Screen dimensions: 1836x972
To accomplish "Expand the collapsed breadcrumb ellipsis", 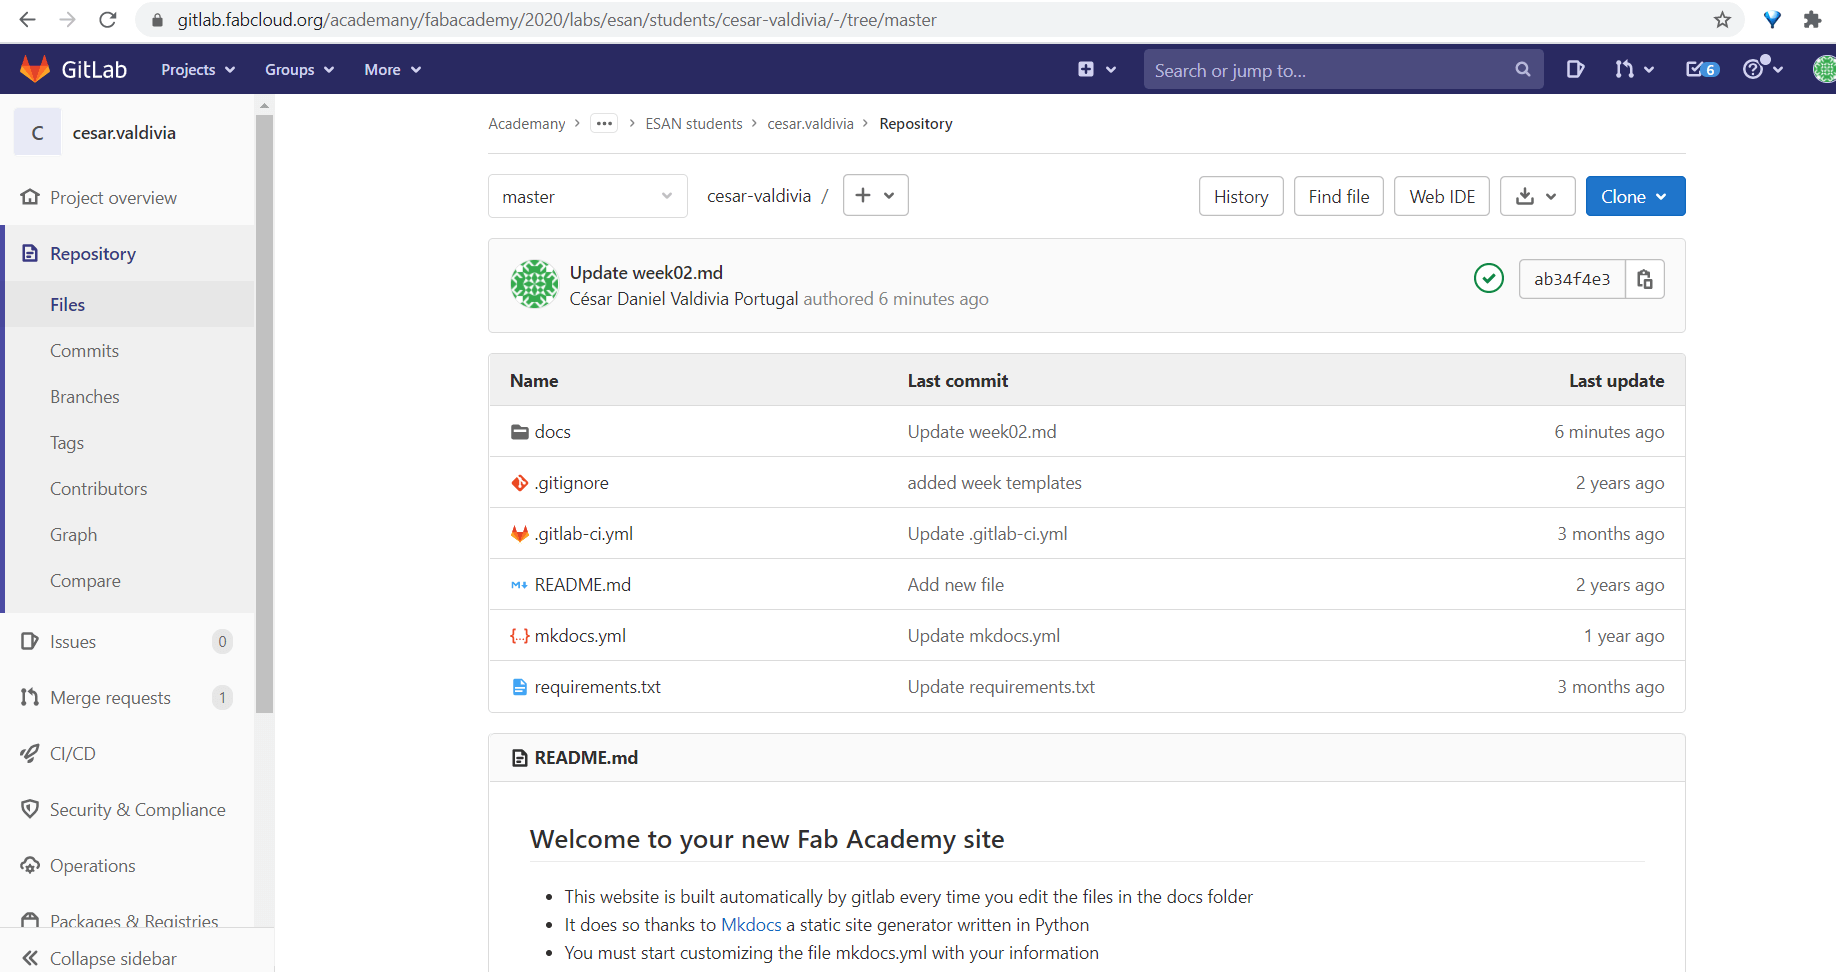I will 604,123.
